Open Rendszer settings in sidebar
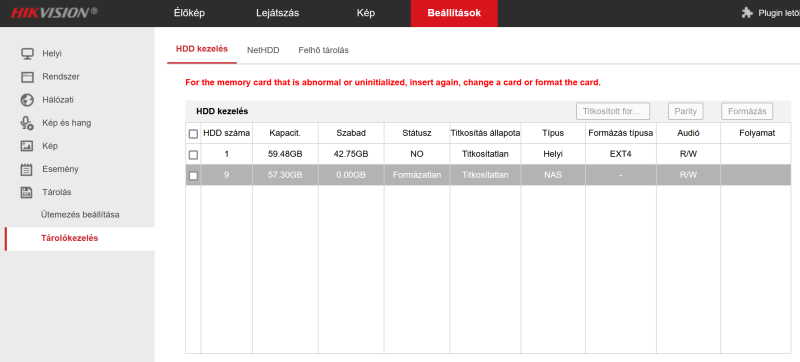The image size is (800, 362). [61, 76]
